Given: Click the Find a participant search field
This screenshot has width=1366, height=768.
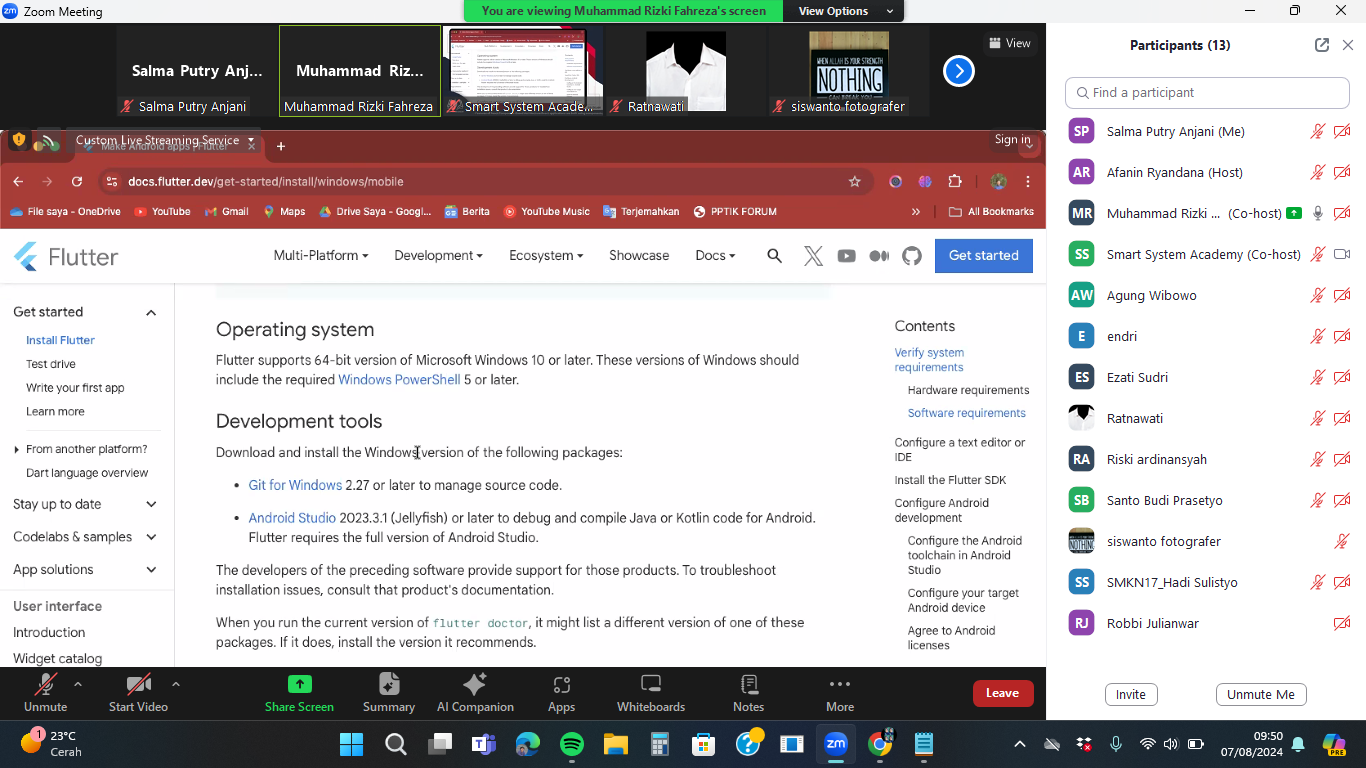Looking at the screenshot, I should pos(1207,92).
